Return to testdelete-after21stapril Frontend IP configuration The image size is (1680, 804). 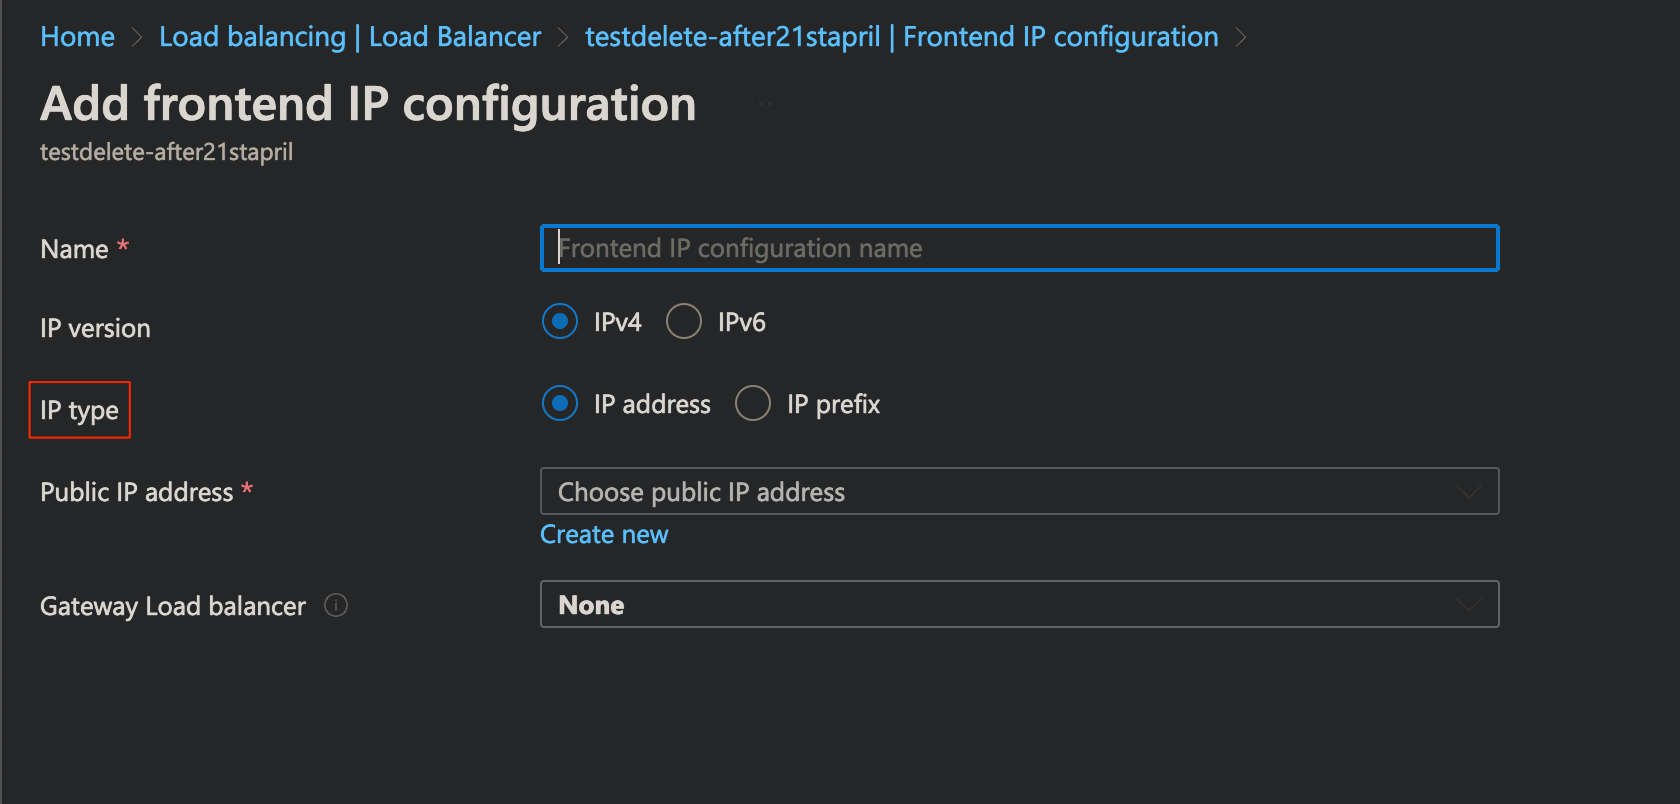coord(901,37)
